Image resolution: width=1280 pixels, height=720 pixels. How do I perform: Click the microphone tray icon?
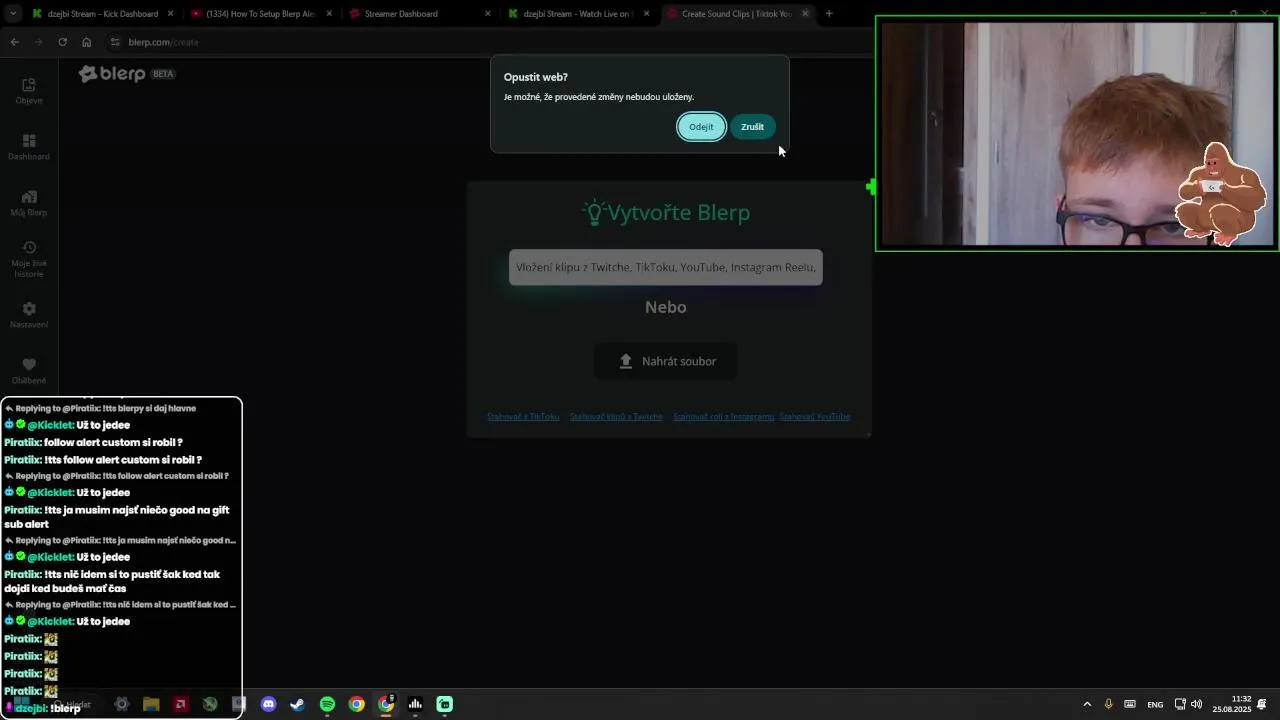(x=1108, y=704)
